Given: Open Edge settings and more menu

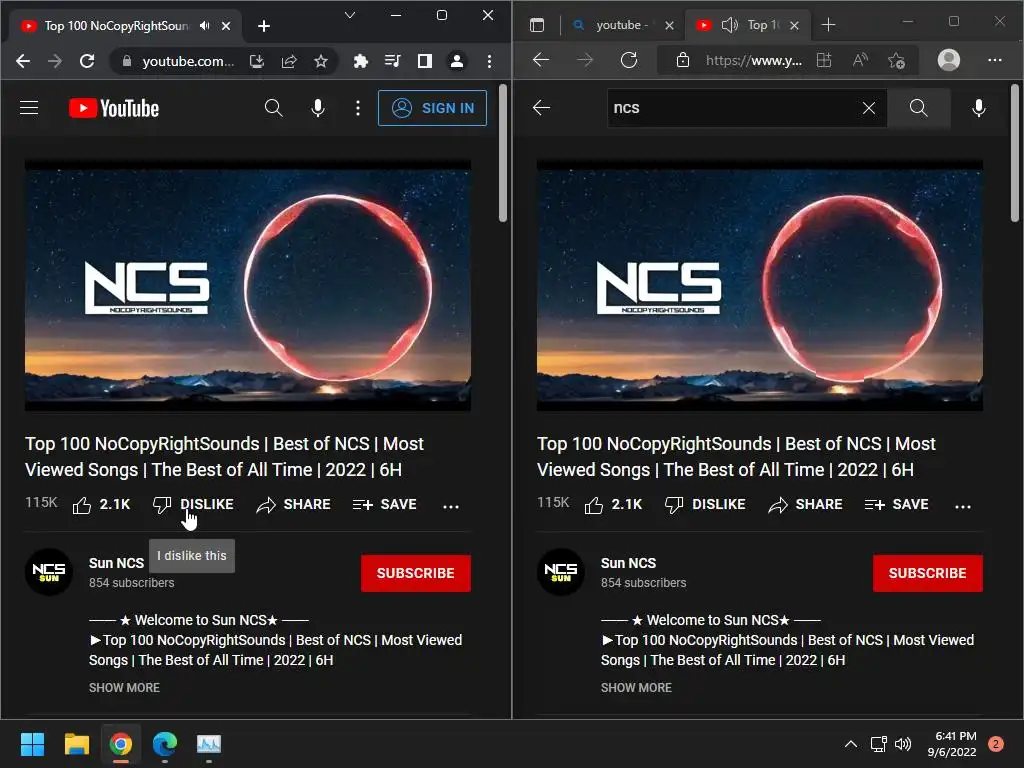Looking at the screenshot, I should 995,60.
